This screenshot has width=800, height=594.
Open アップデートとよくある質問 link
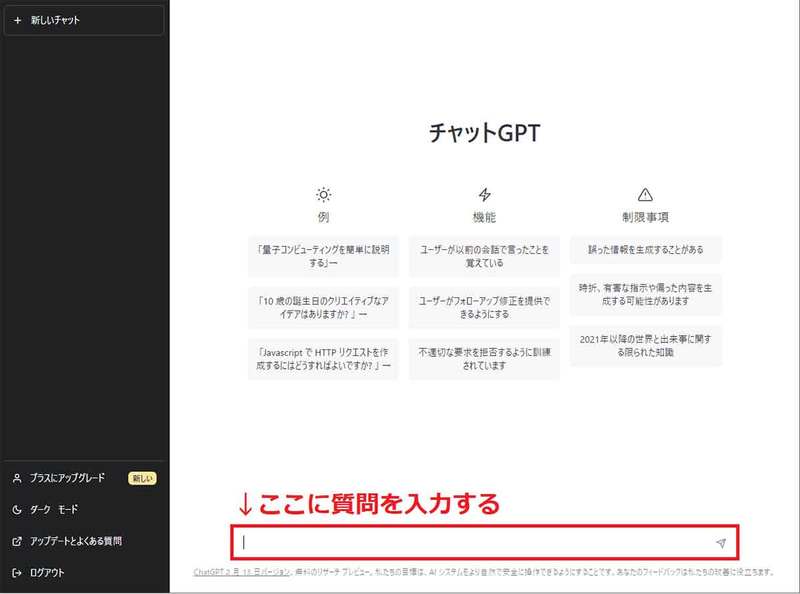coord(84,541)
